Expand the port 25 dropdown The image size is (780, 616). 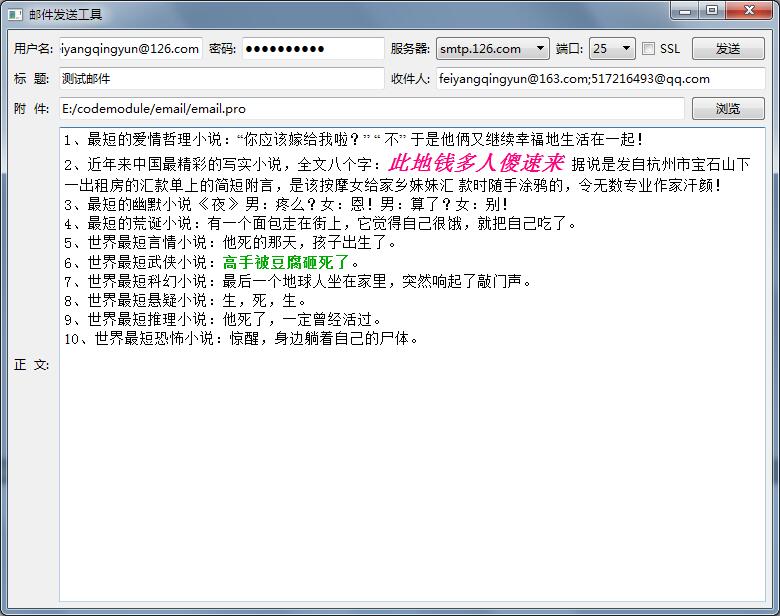click(x=612, y=49)
